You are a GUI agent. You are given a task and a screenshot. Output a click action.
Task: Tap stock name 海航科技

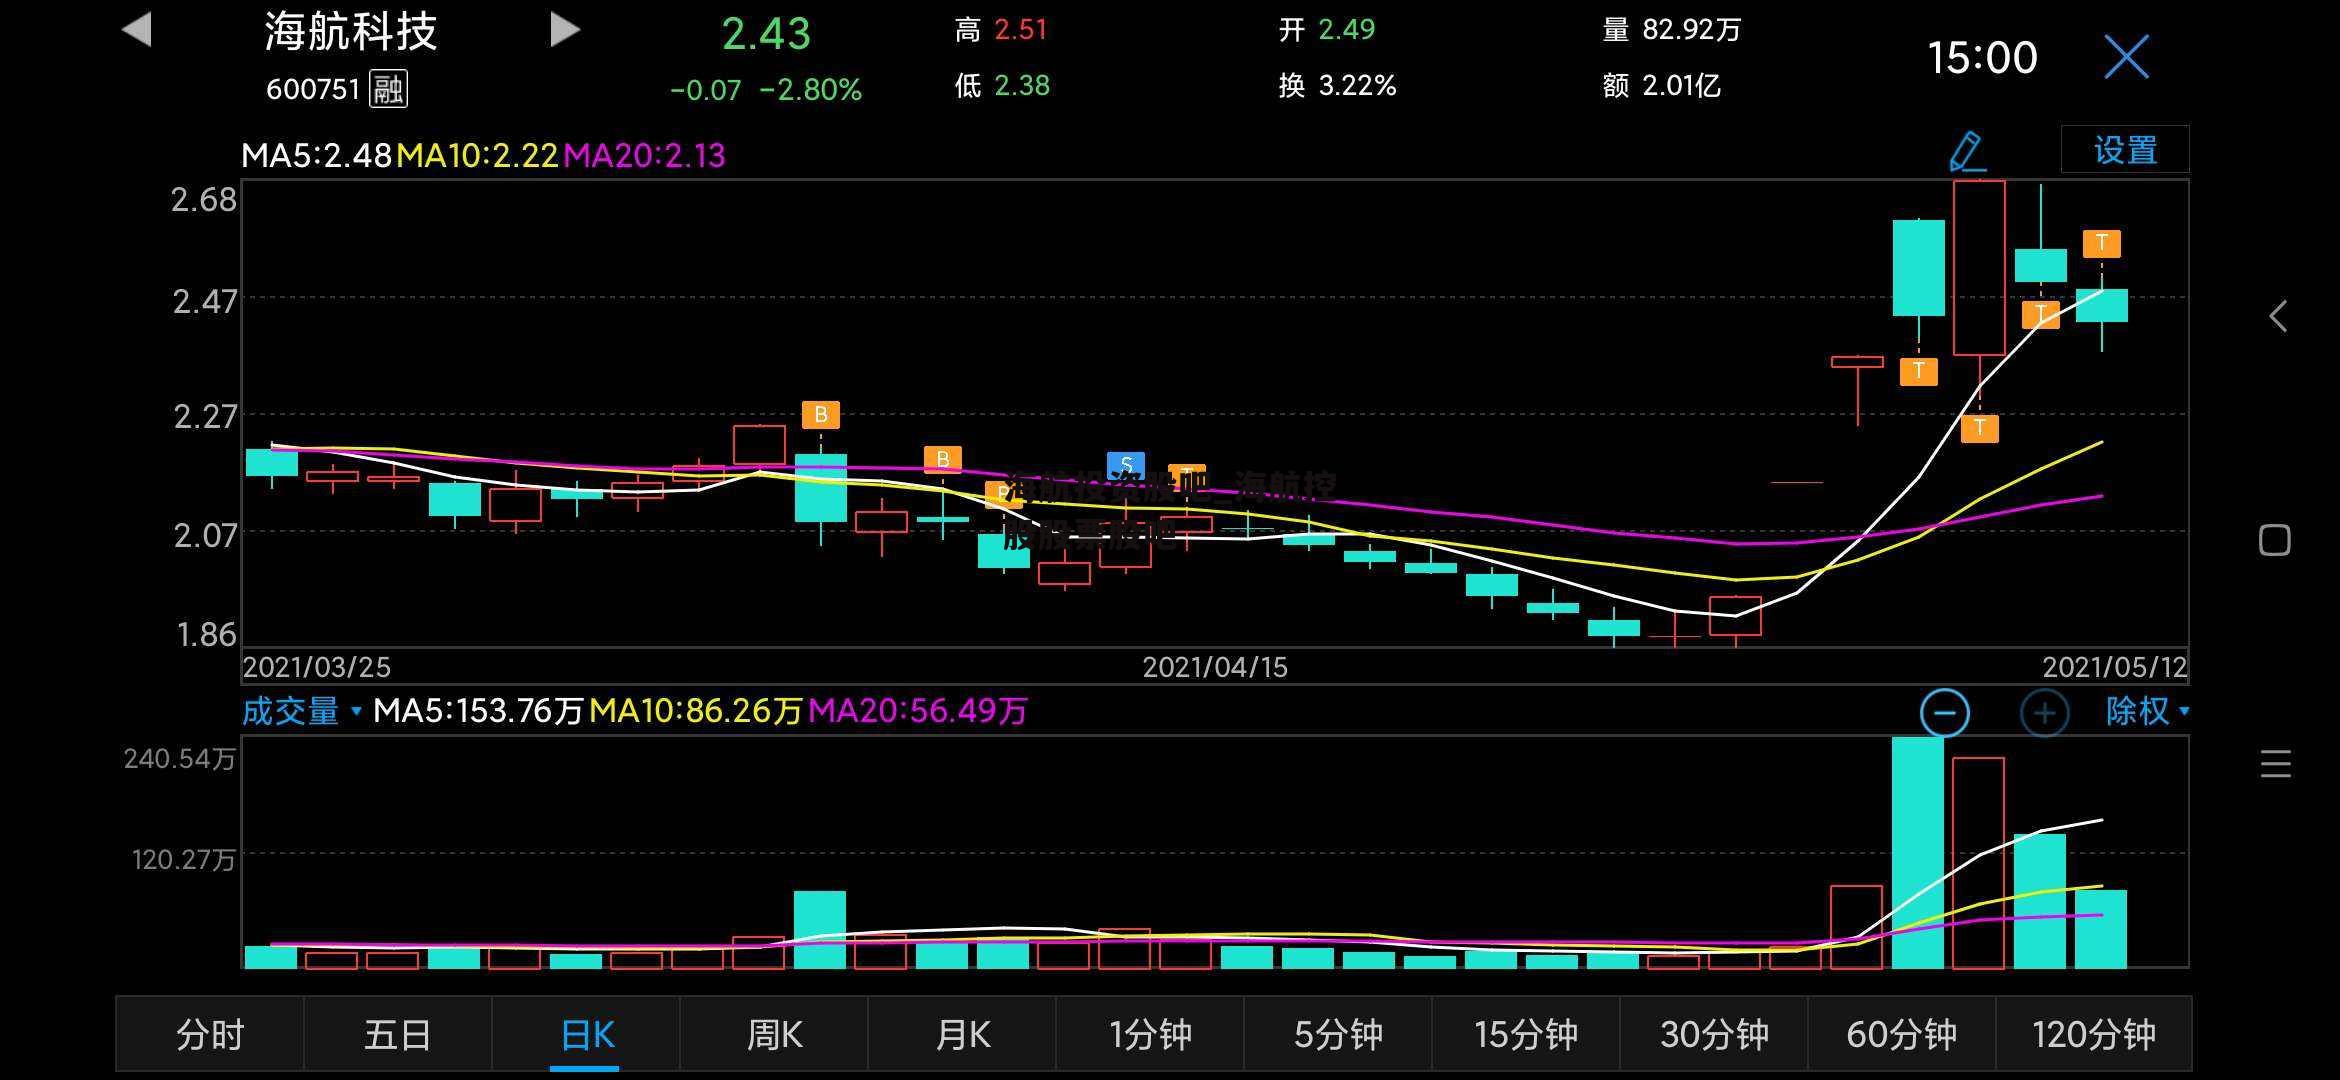coord(351,32)
